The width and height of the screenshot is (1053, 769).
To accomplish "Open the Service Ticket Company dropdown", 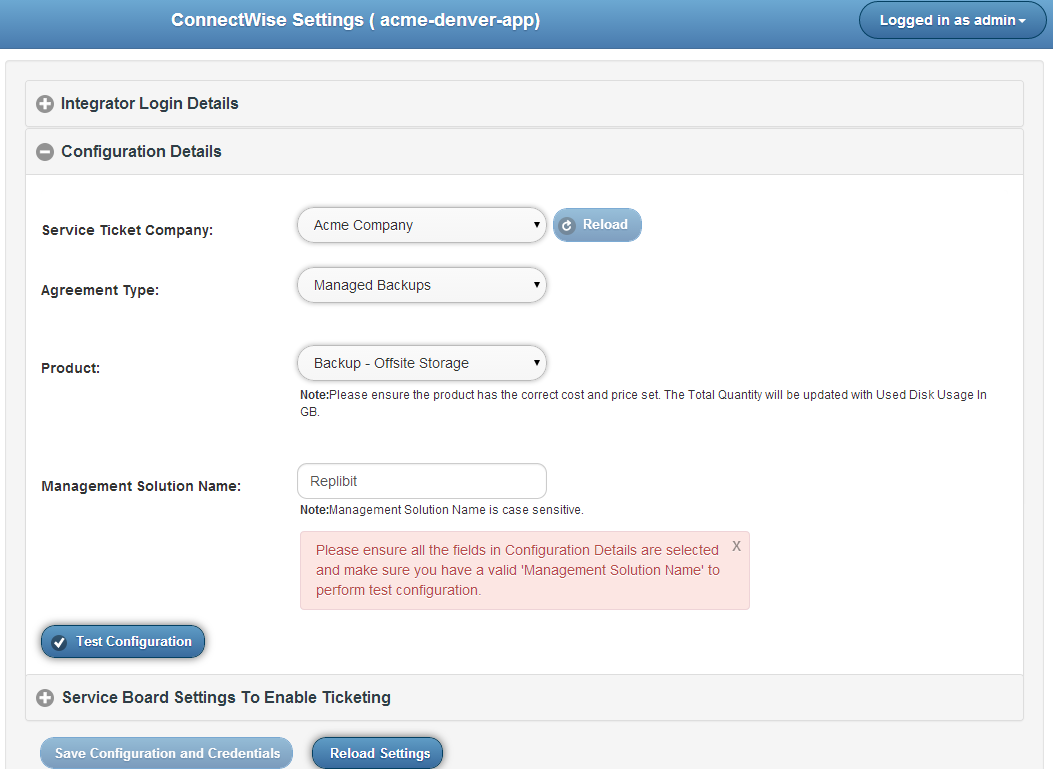I will (x=422, y=225).
